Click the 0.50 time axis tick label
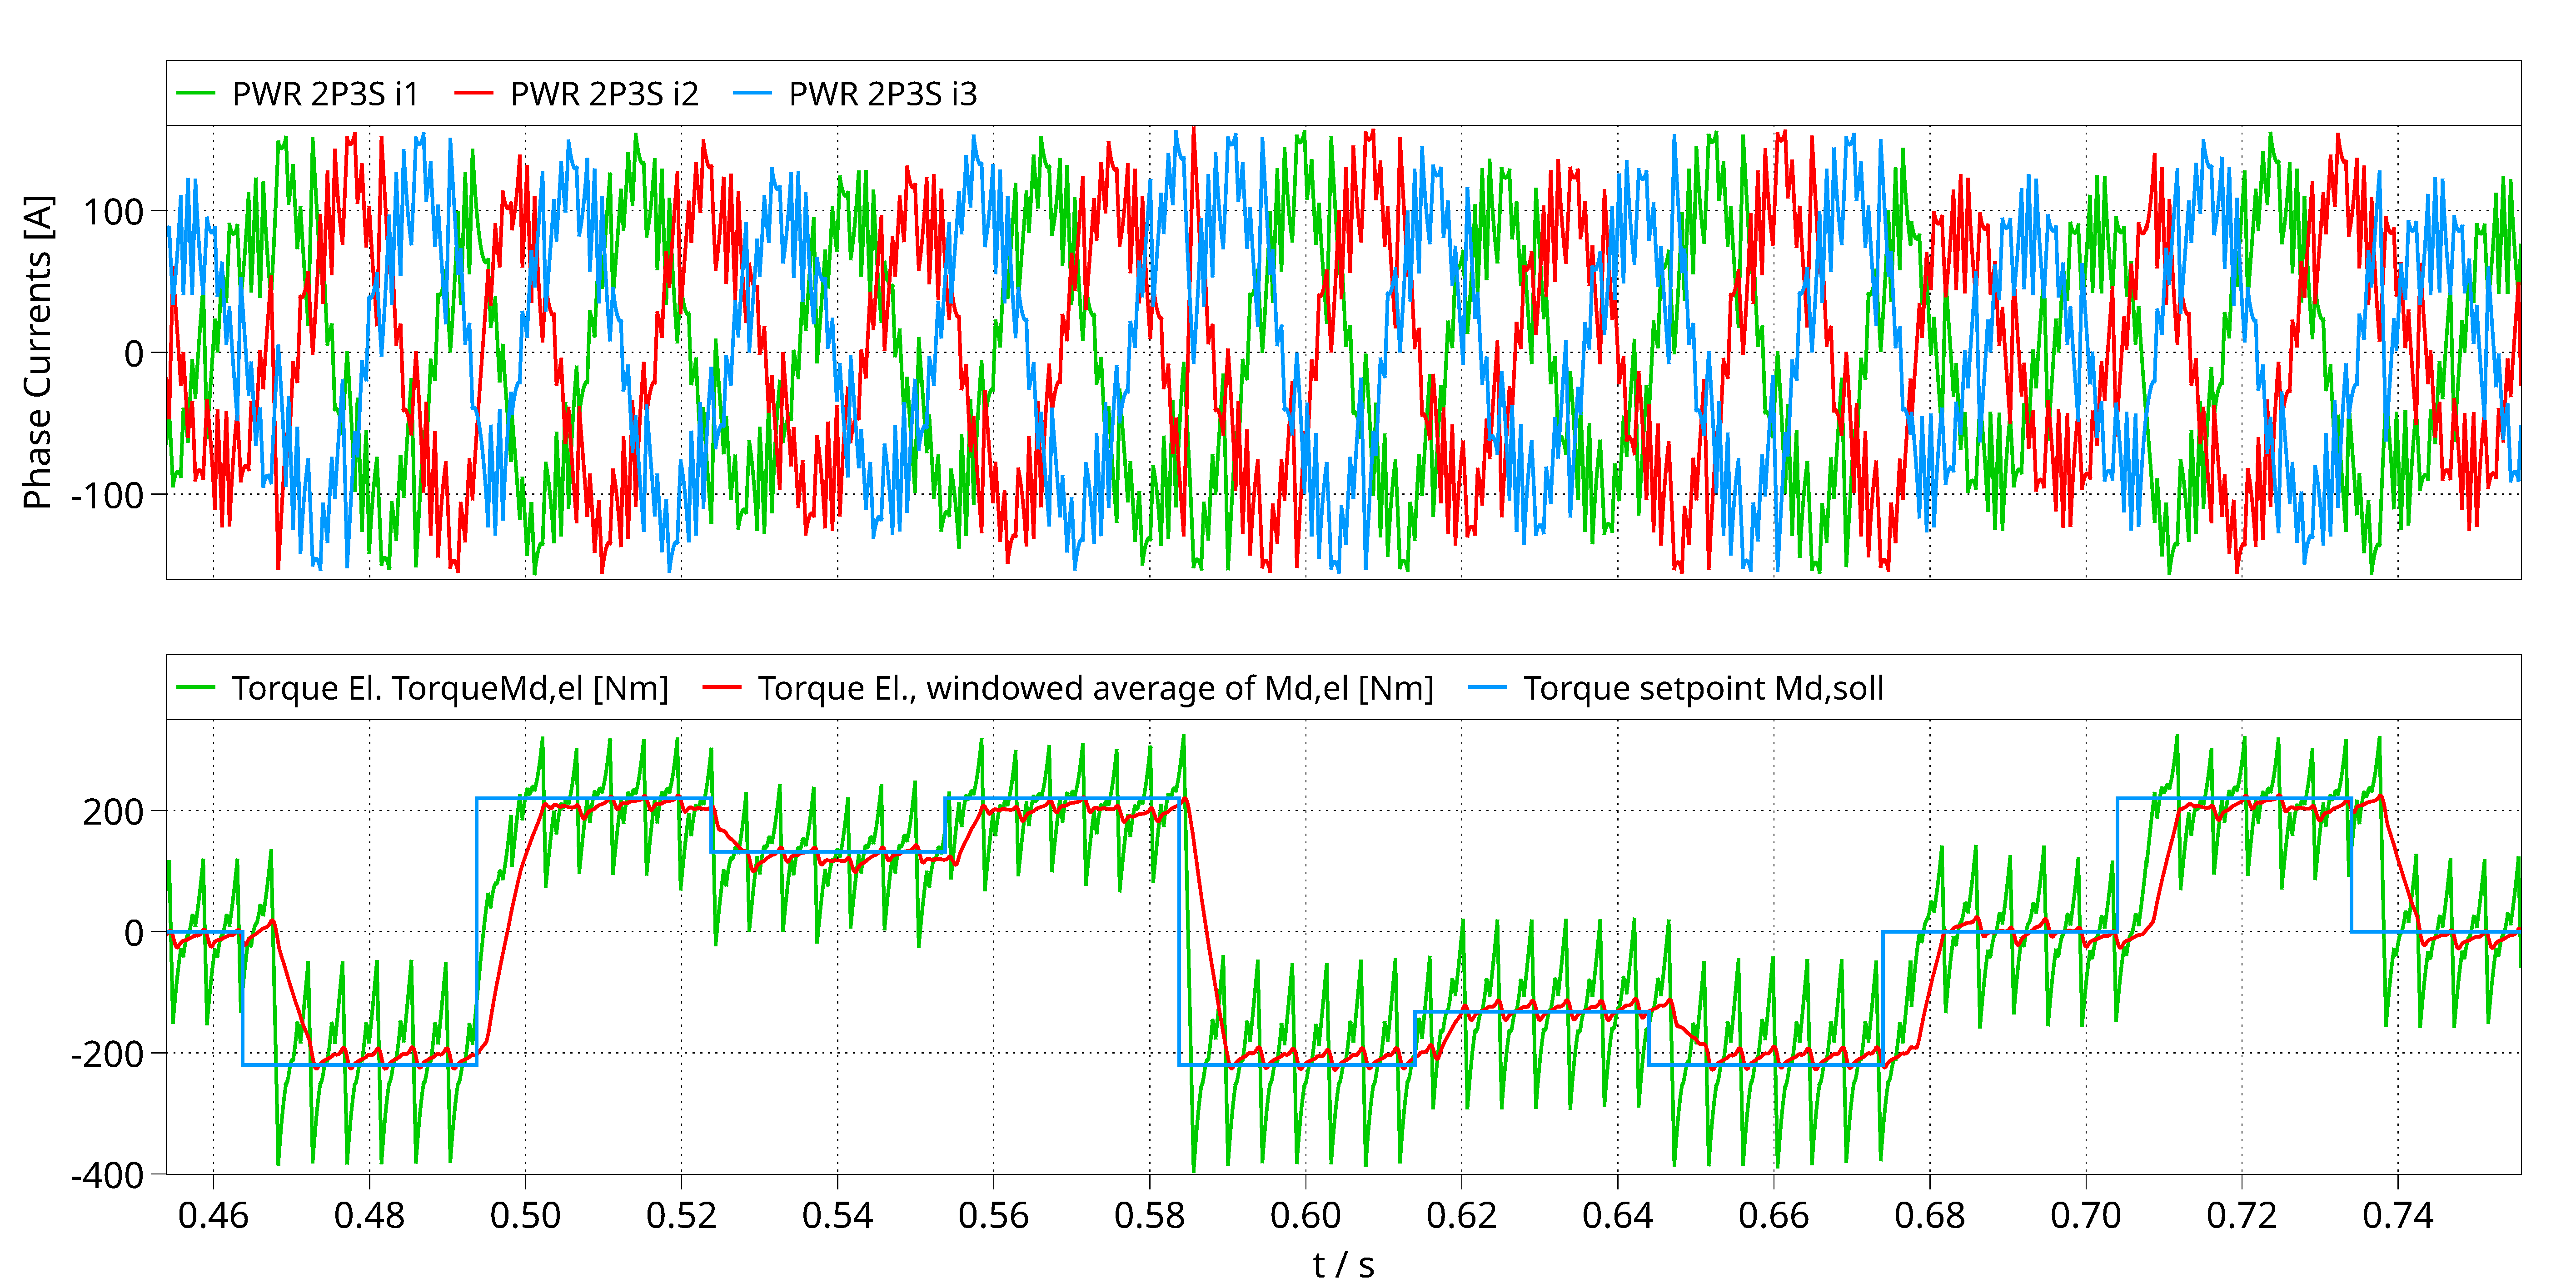2576x1288 pixels. pos(525,1216)
